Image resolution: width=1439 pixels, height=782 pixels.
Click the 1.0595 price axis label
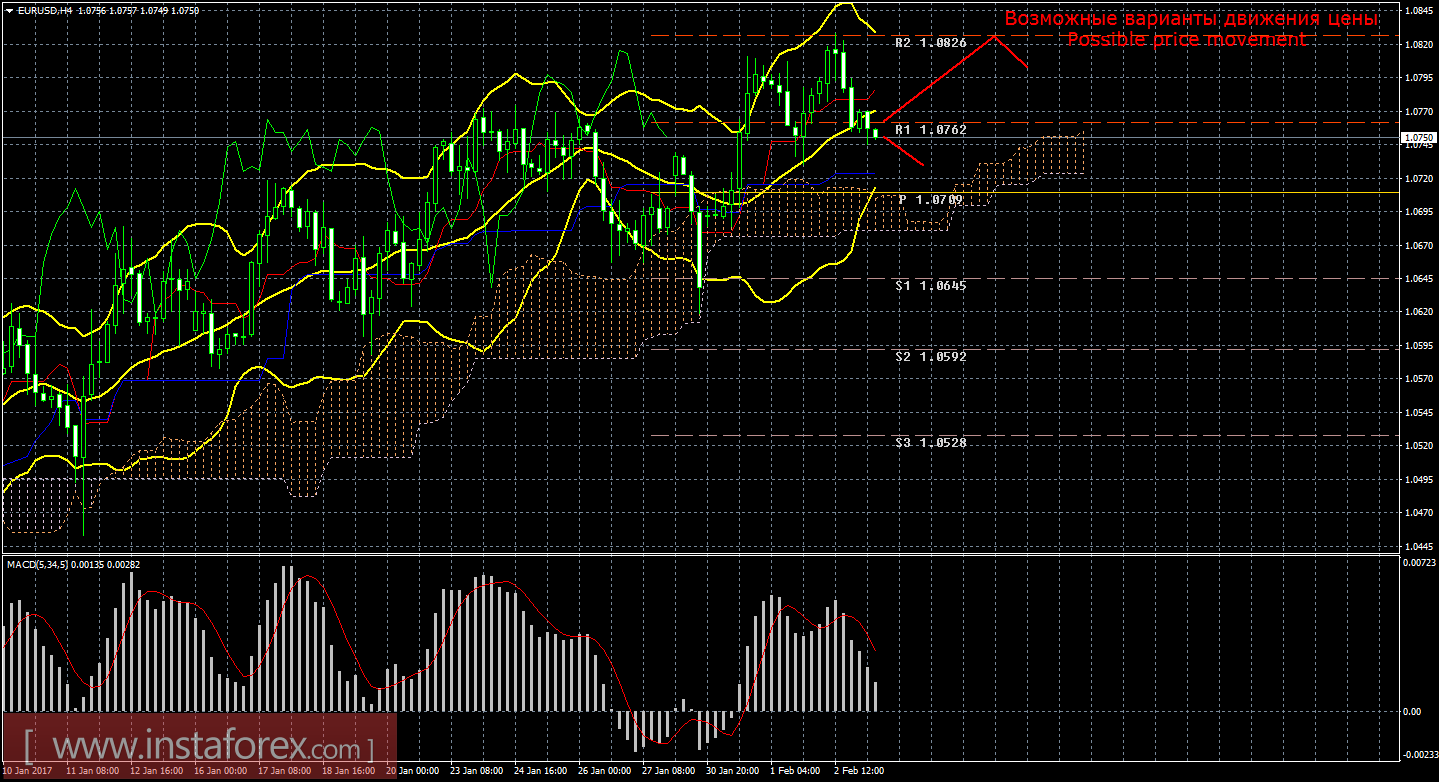coord(1418,345)
